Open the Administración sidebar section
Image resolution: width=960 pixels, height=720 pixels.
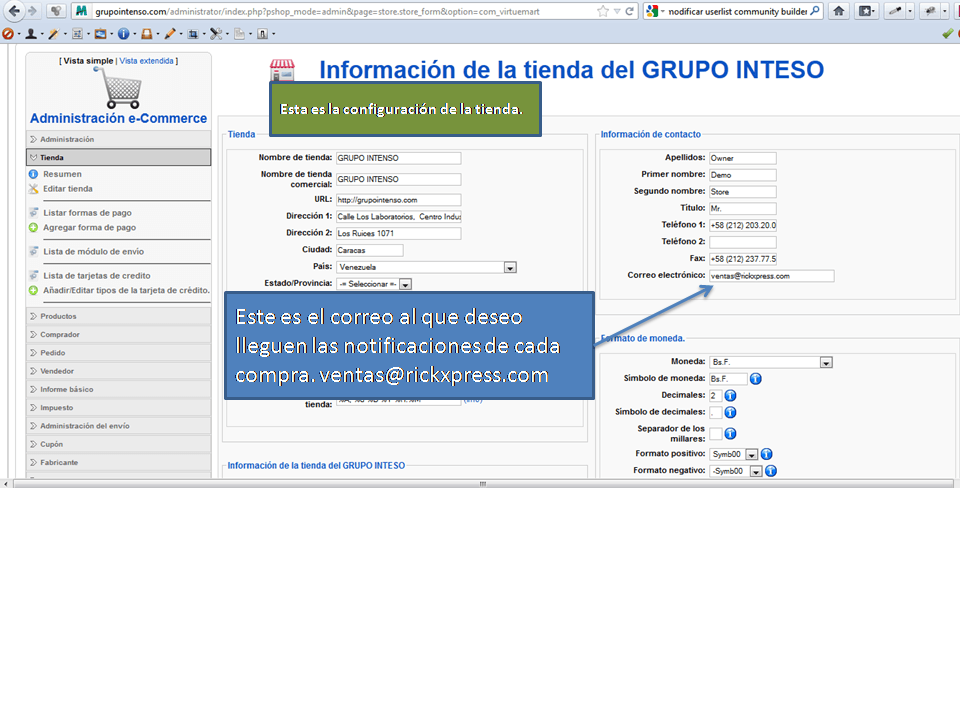(119, 140)
